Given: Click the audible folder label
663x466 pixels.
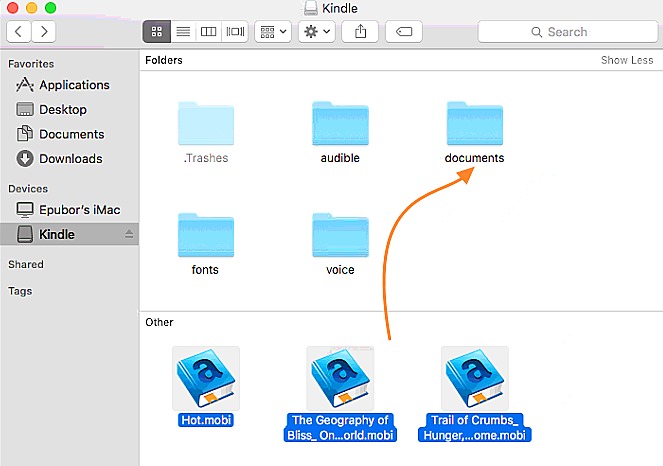Looking at the screenshot, I should click(340, 158).
